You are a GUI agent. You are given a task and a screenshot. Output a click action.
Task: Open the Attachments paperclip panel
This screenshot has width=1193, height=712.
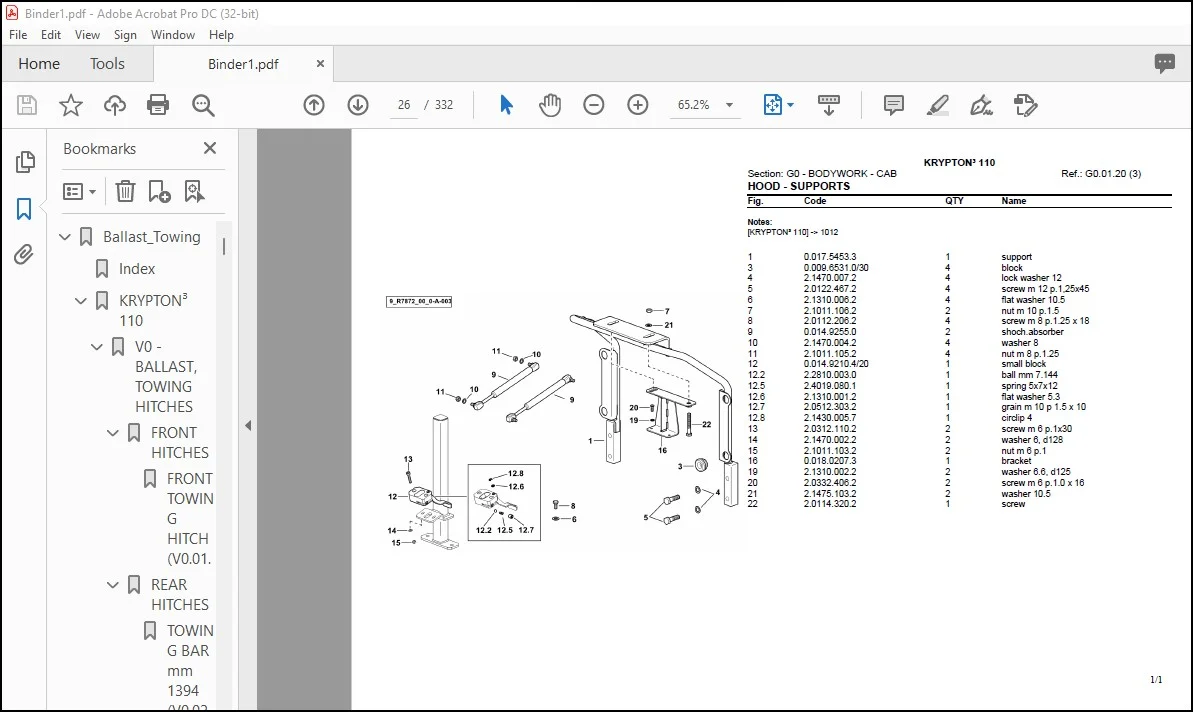pyautogui.click(x=24, y=254)
